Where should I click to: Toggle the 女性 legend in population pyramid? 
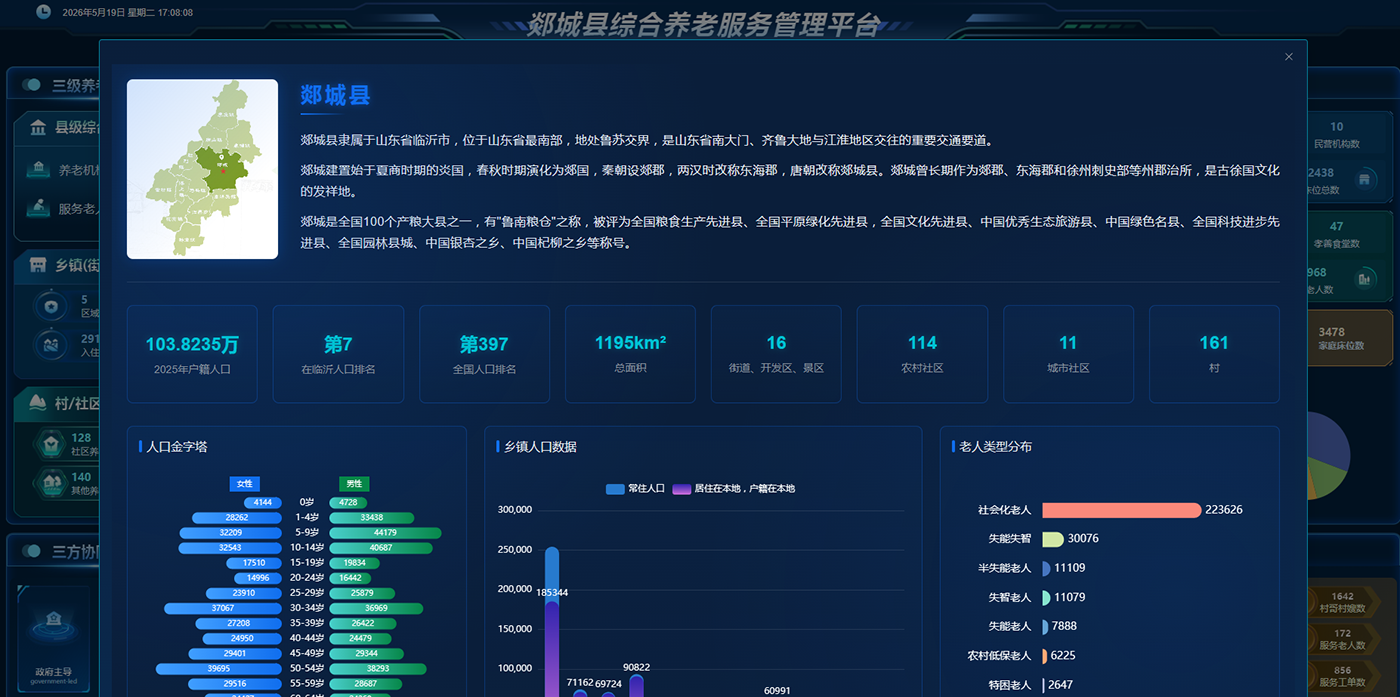coord(244,484)
